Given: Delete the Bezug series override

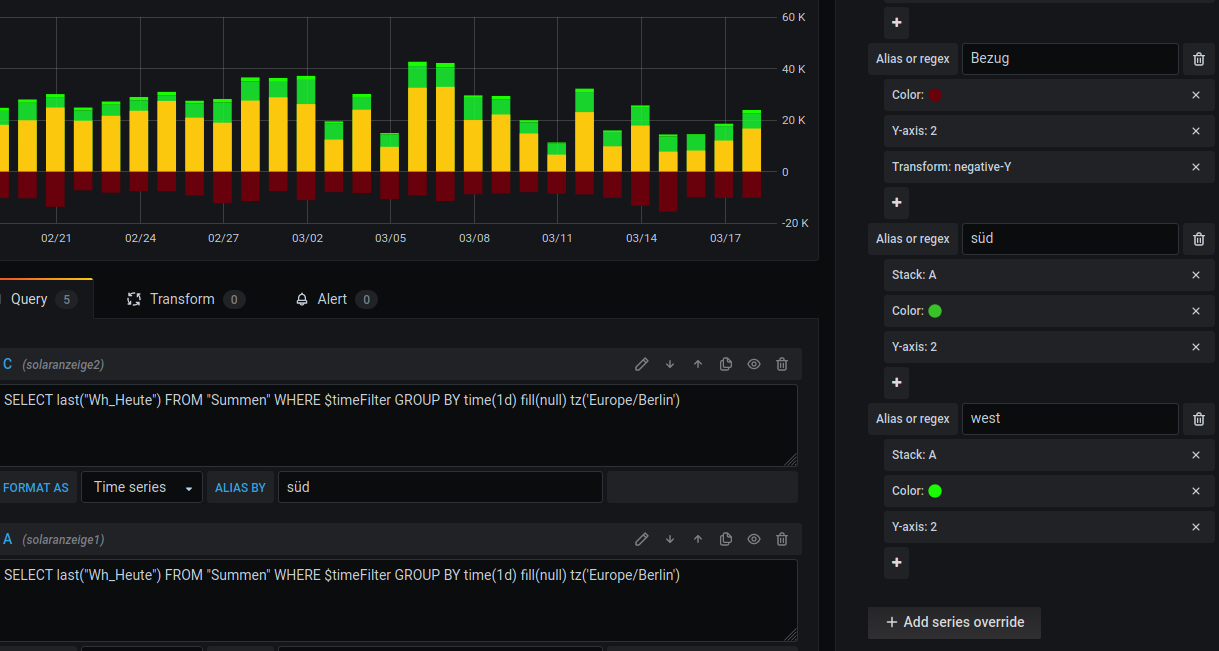Looking at the screenshot, I should point(1198,59).
